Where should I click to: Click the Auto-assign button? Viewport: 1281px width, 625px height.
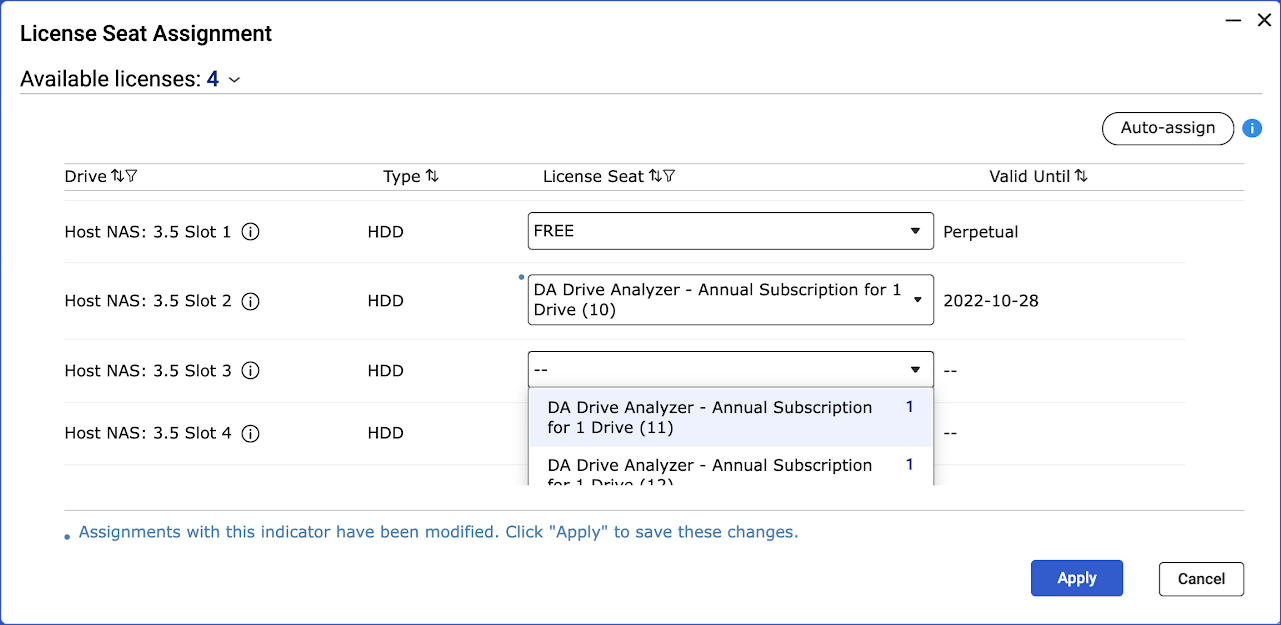1167,128
